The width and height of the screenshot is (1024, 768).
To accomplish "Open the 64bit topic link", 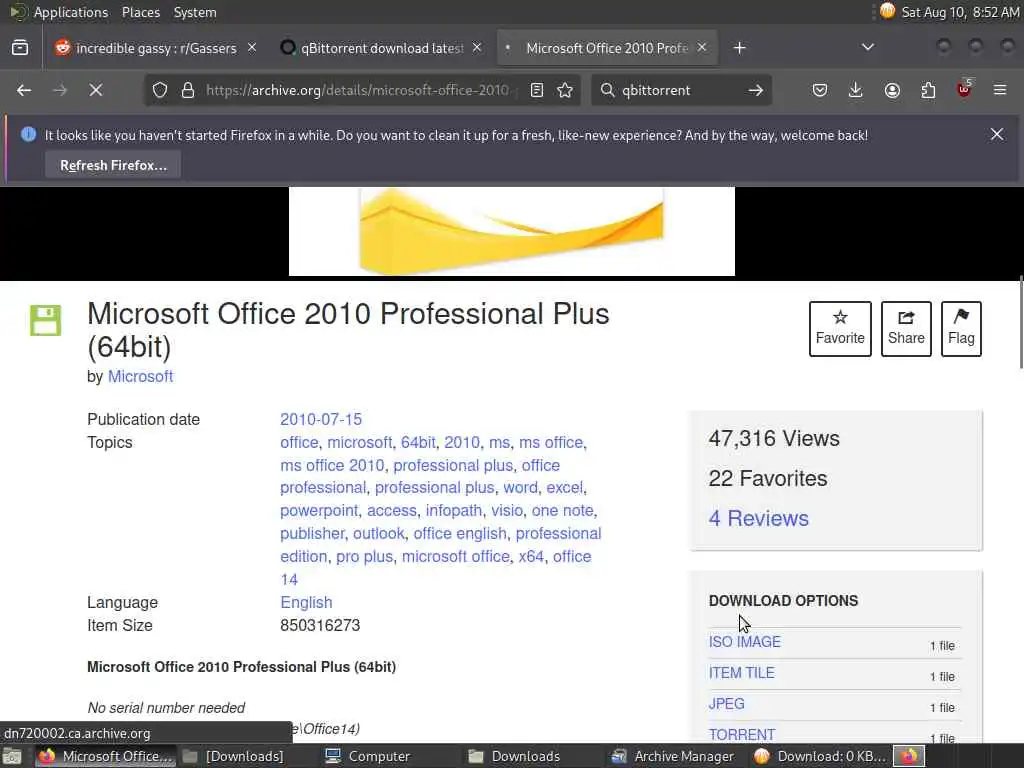I will (x=418, y=442).
